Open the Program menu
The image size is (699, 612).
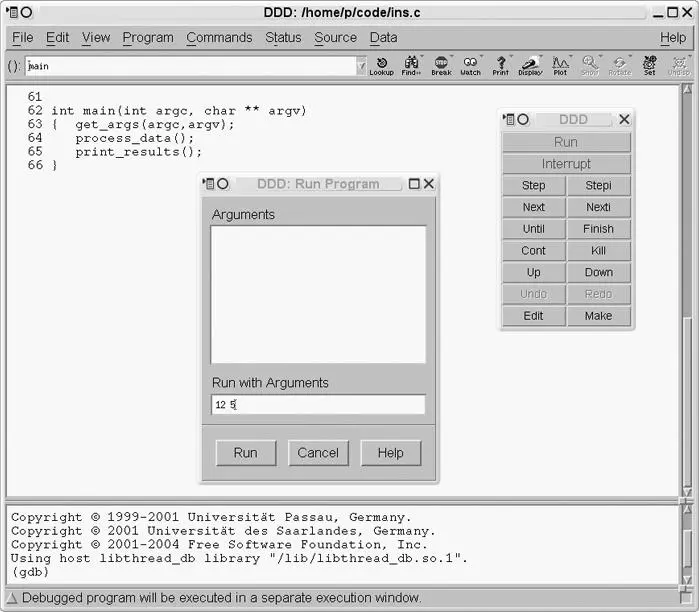[148, 38]
